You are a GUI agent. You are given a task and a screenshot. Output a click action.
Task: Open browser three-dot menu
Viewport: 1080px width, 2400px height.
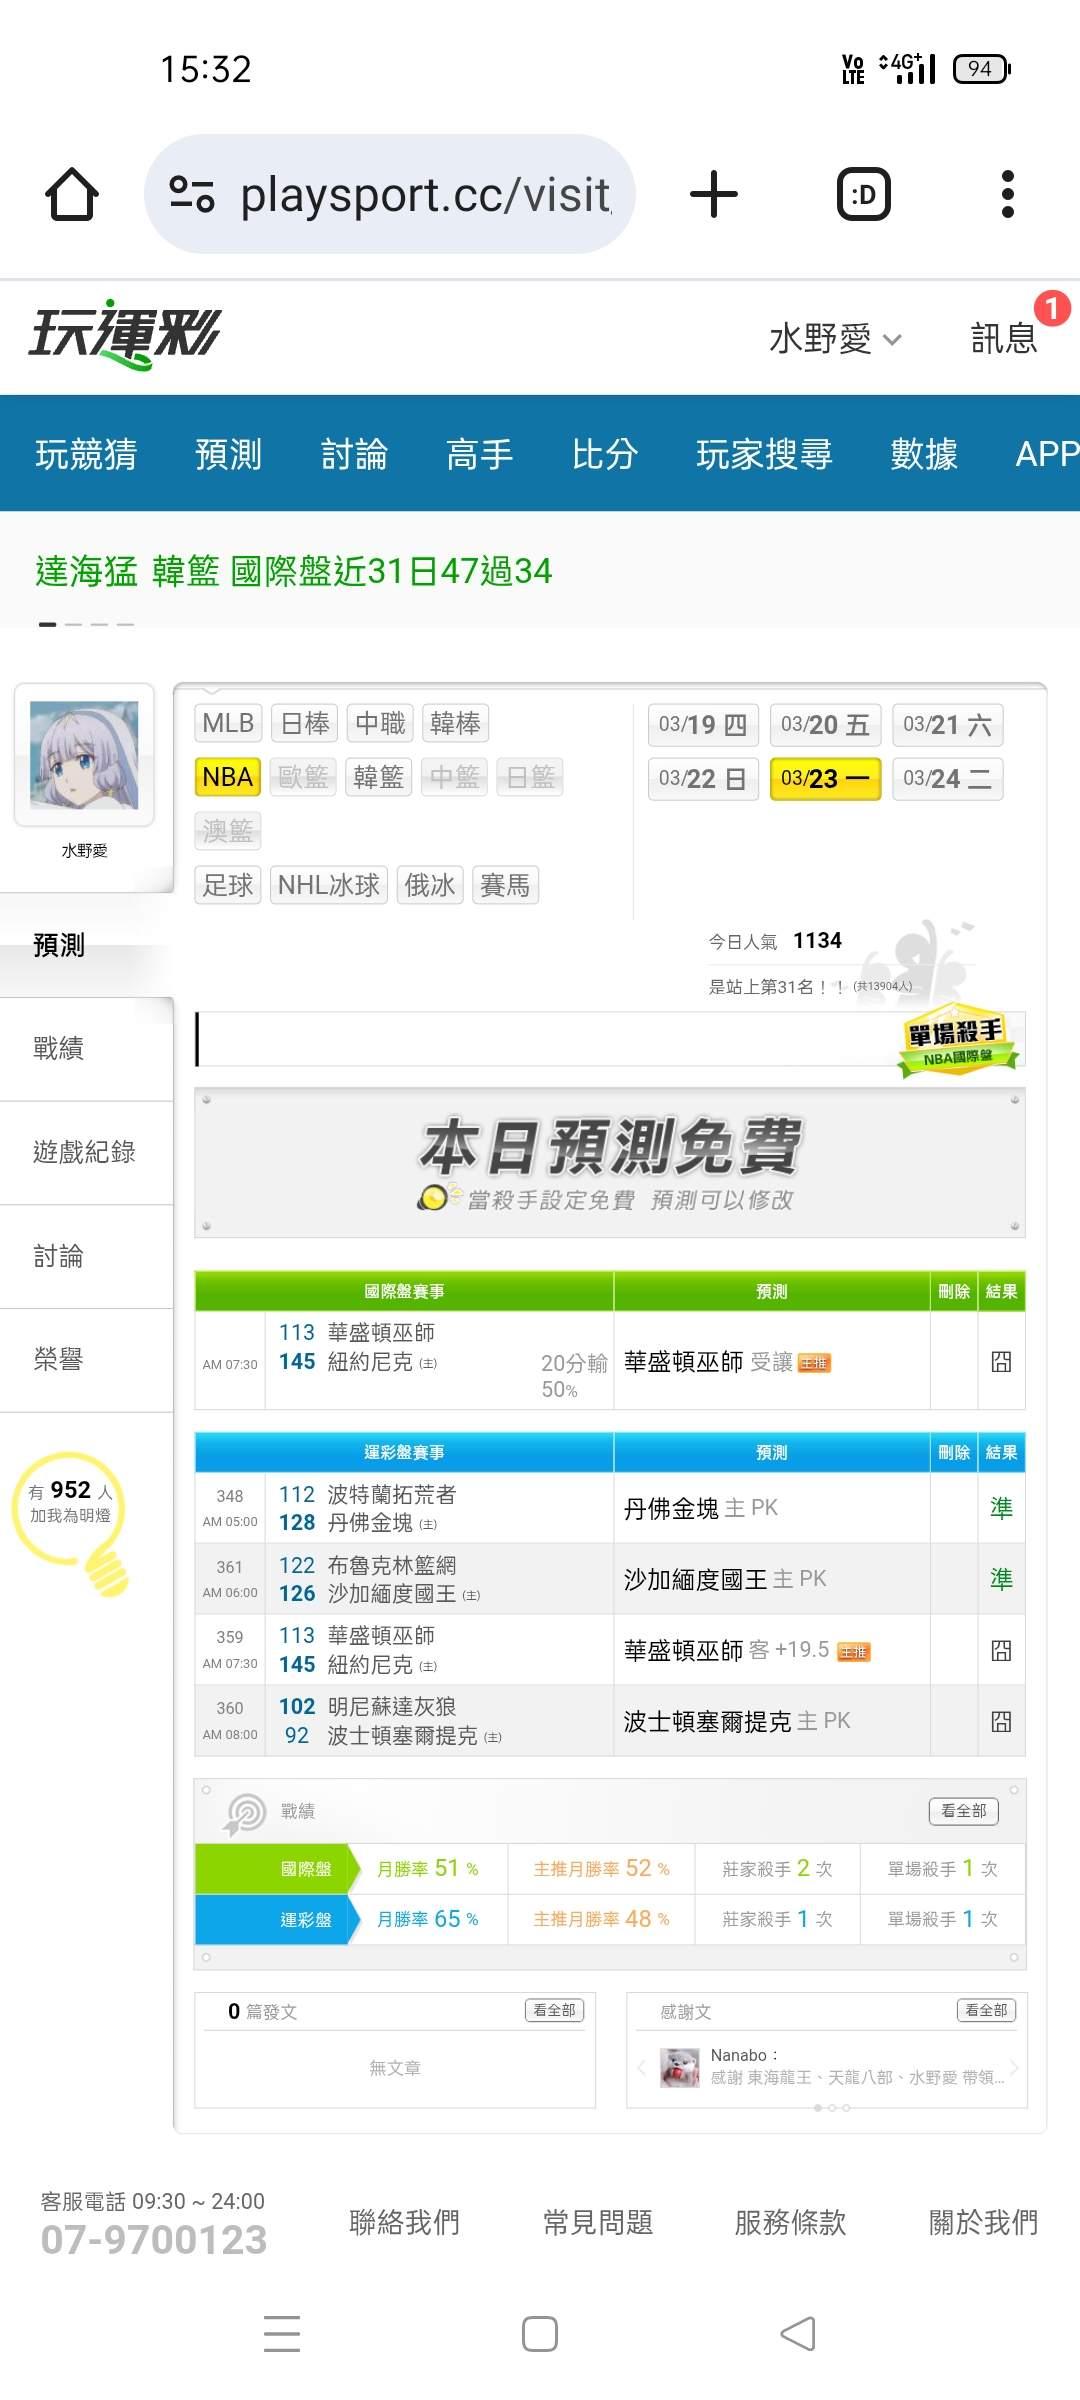[1007, 194]
